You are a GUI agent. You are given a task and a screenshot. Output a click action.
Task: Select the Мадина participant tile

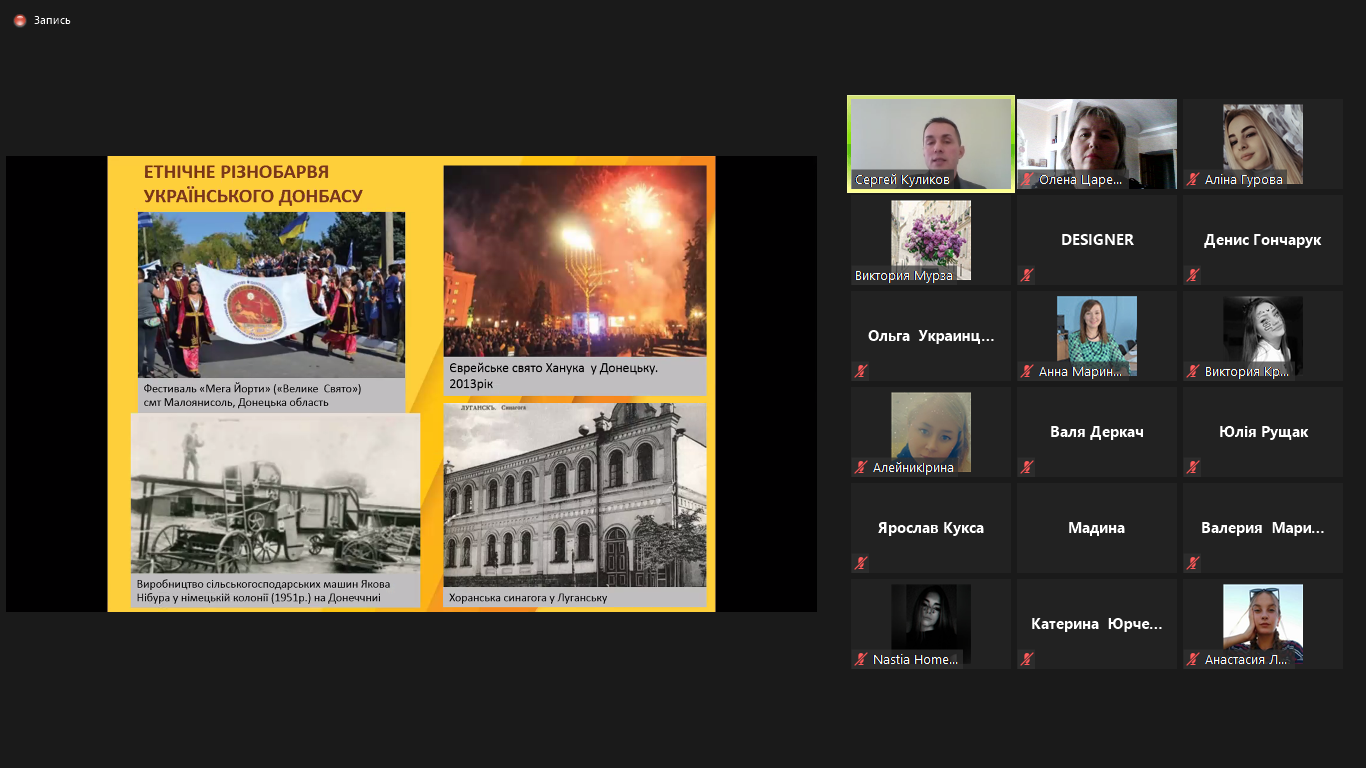tap(1097, 528)
